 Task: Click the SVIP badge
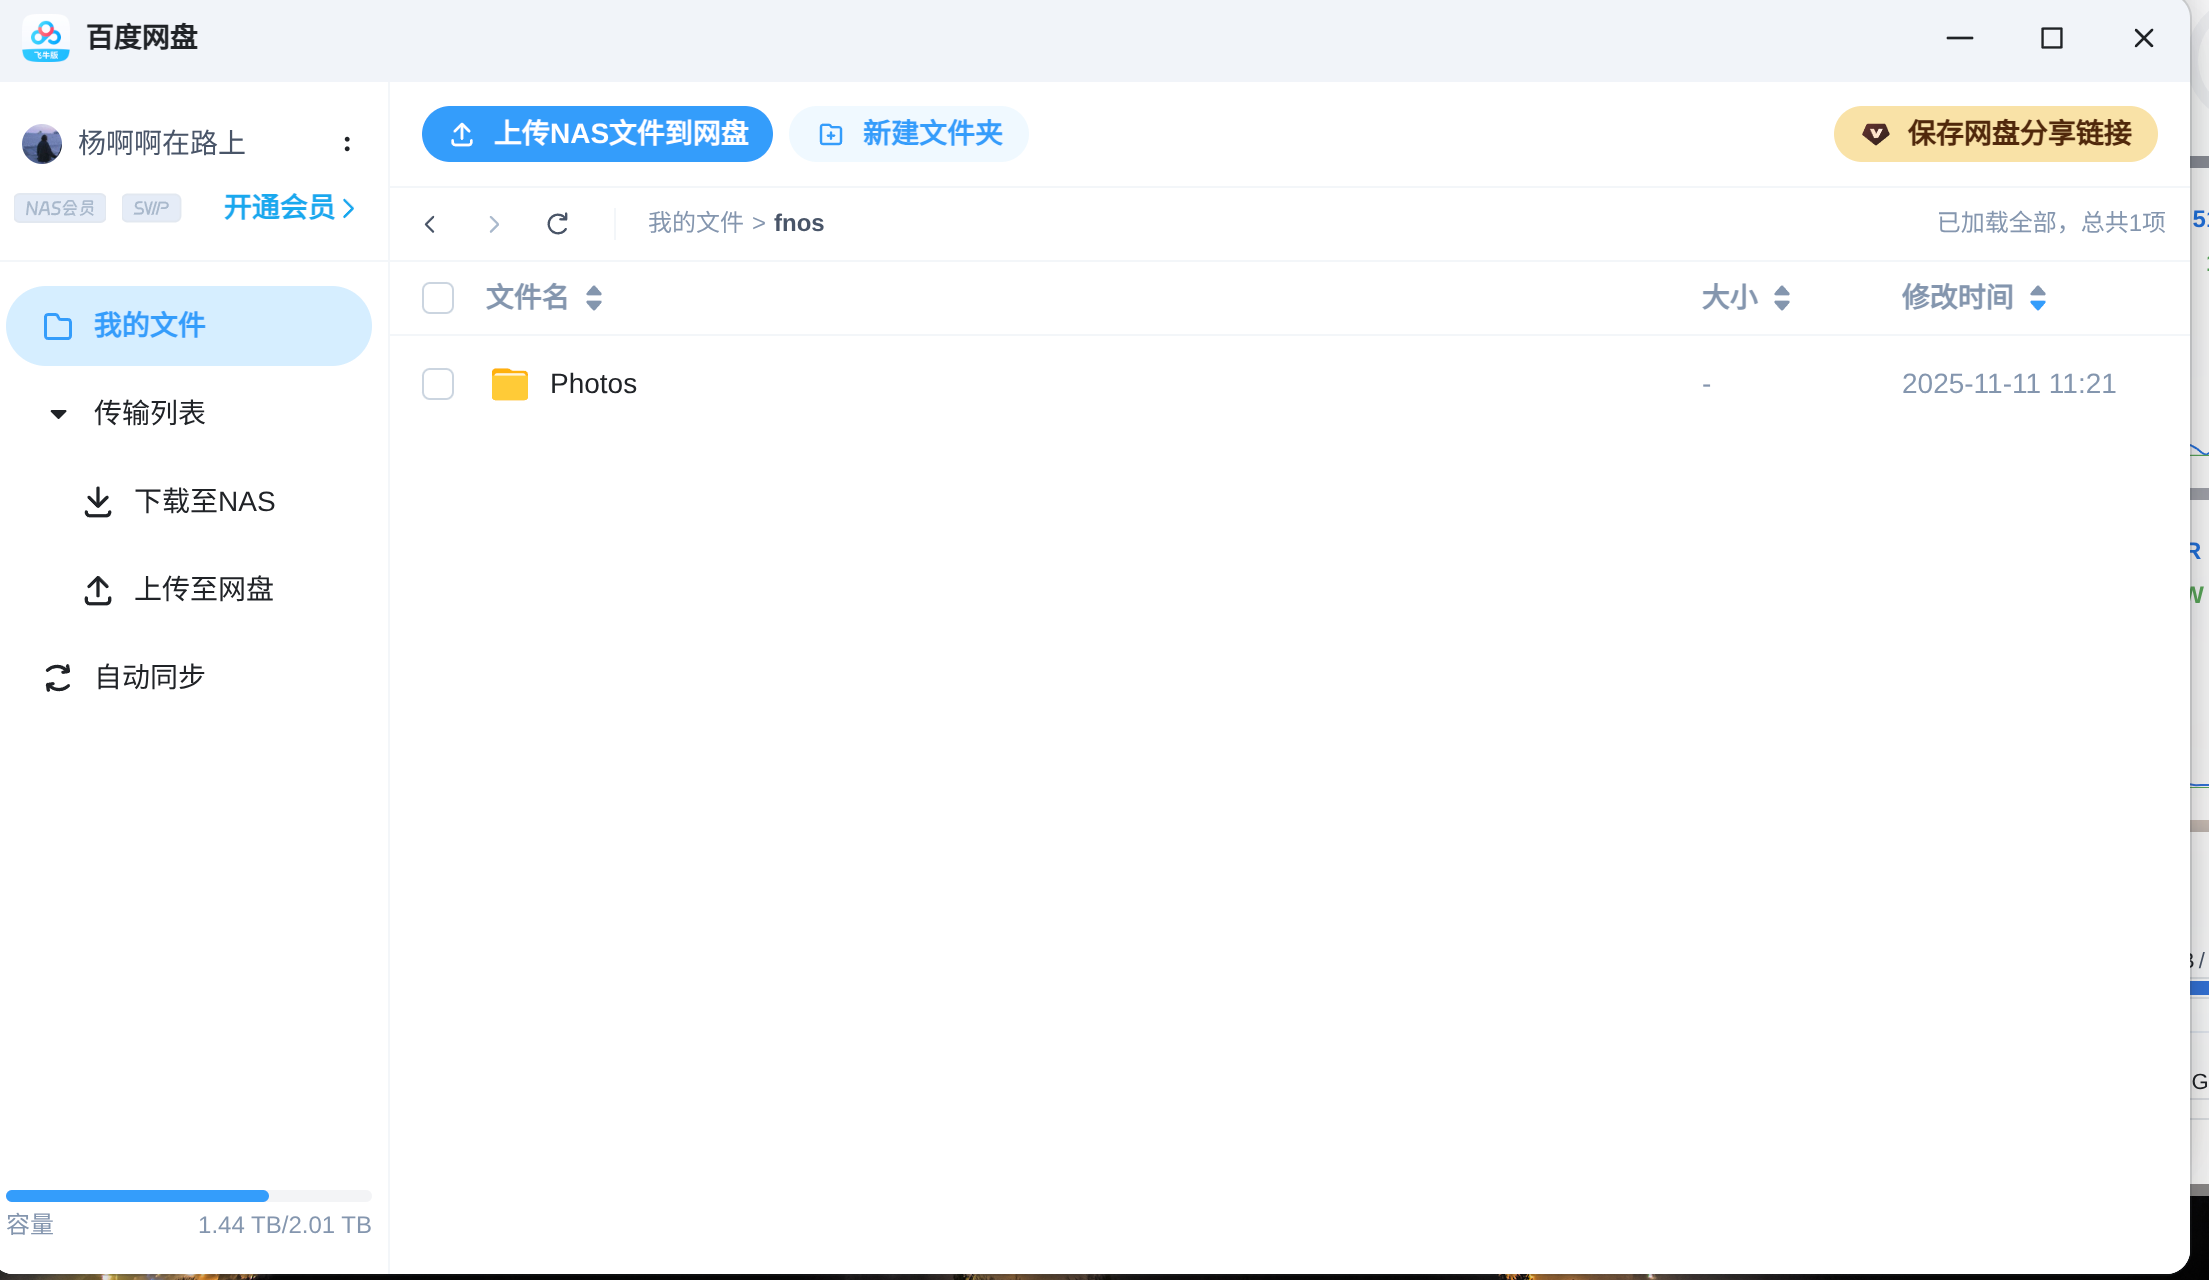(151, 208)
